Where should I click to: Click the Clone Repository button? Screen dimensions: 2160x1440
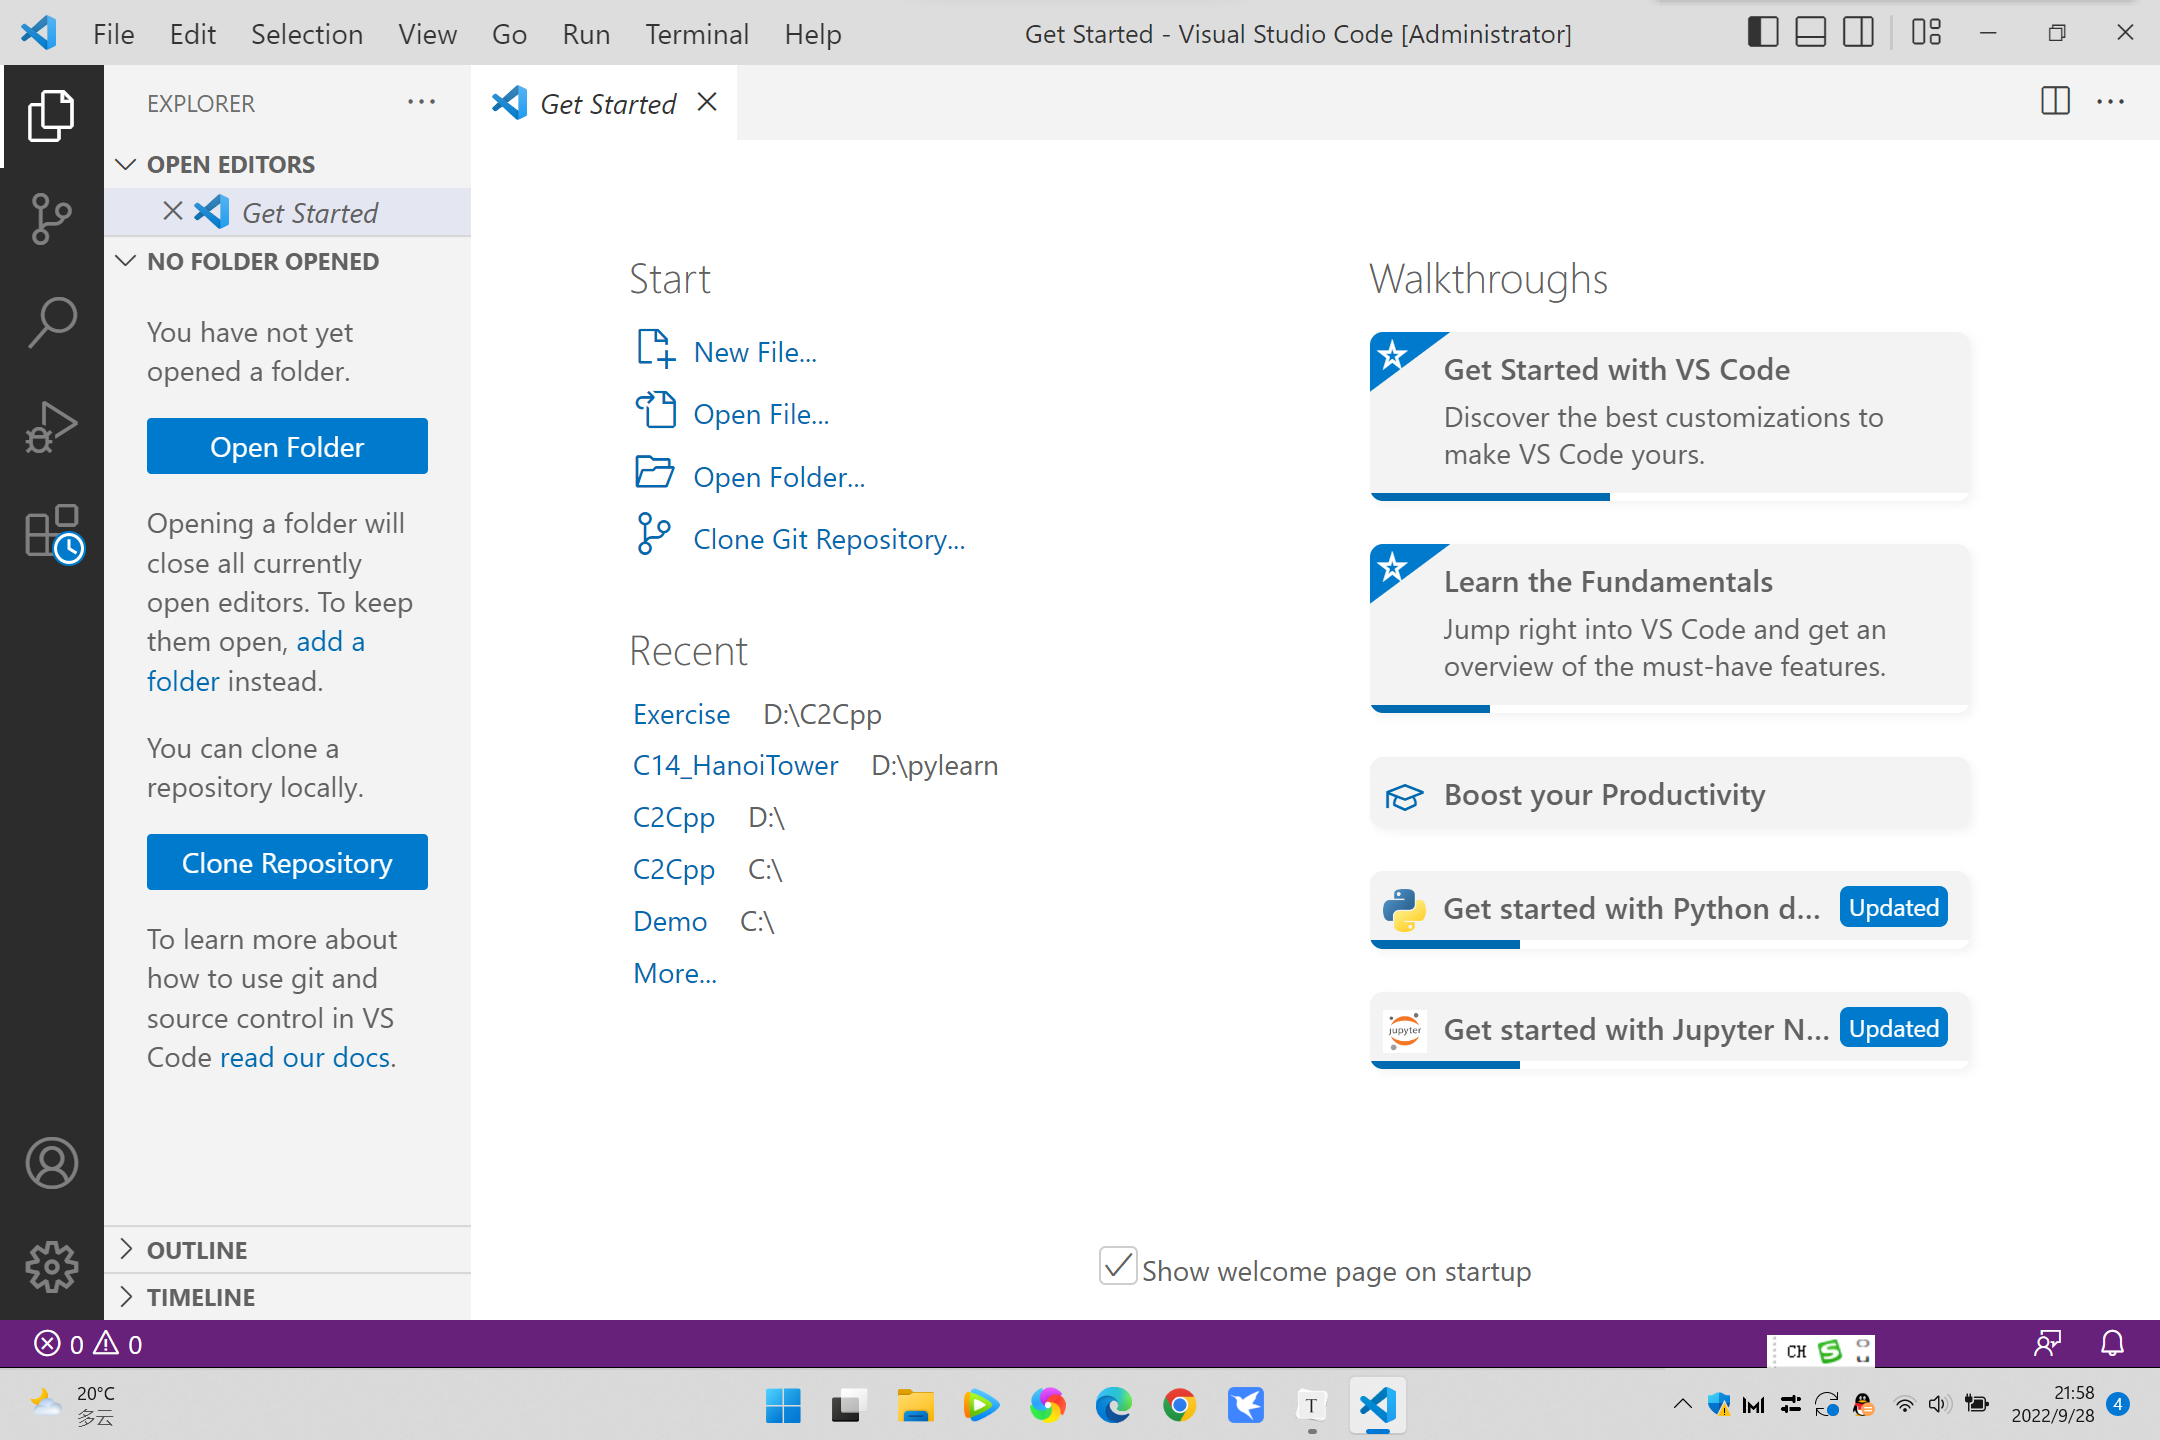point(287,861)
